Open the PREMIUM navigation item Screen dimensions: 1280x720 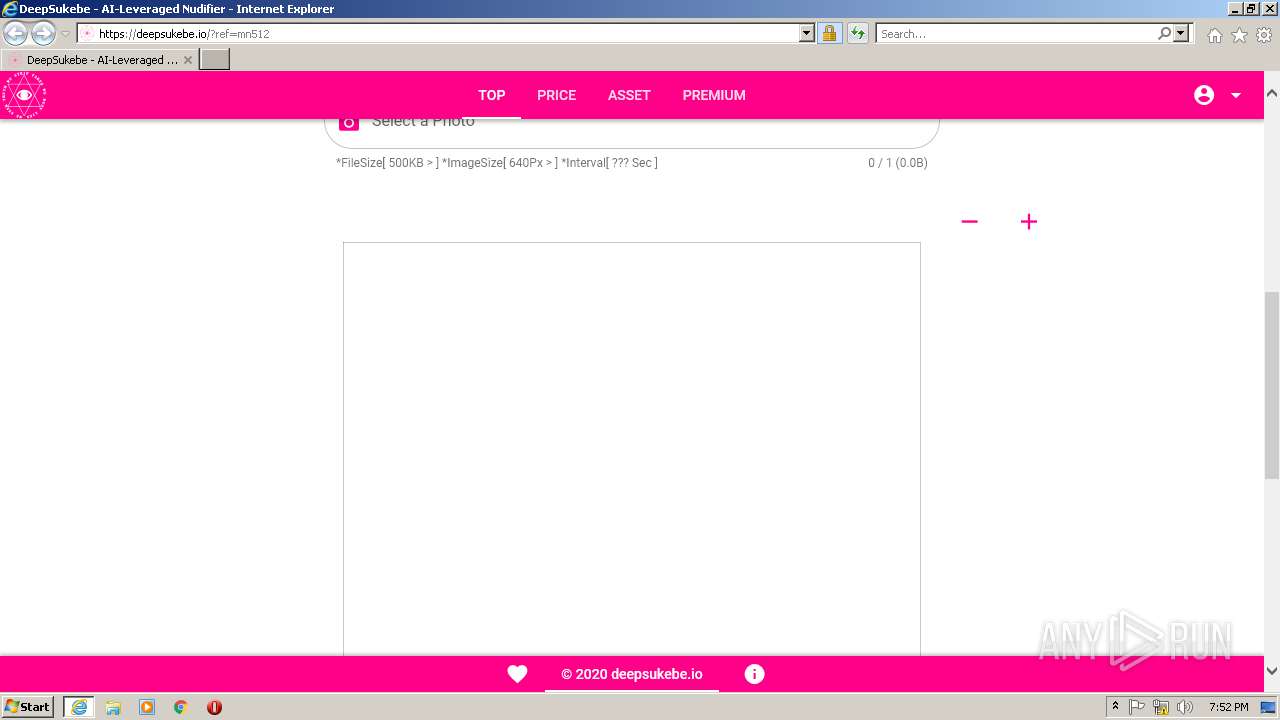click(714, 95)
